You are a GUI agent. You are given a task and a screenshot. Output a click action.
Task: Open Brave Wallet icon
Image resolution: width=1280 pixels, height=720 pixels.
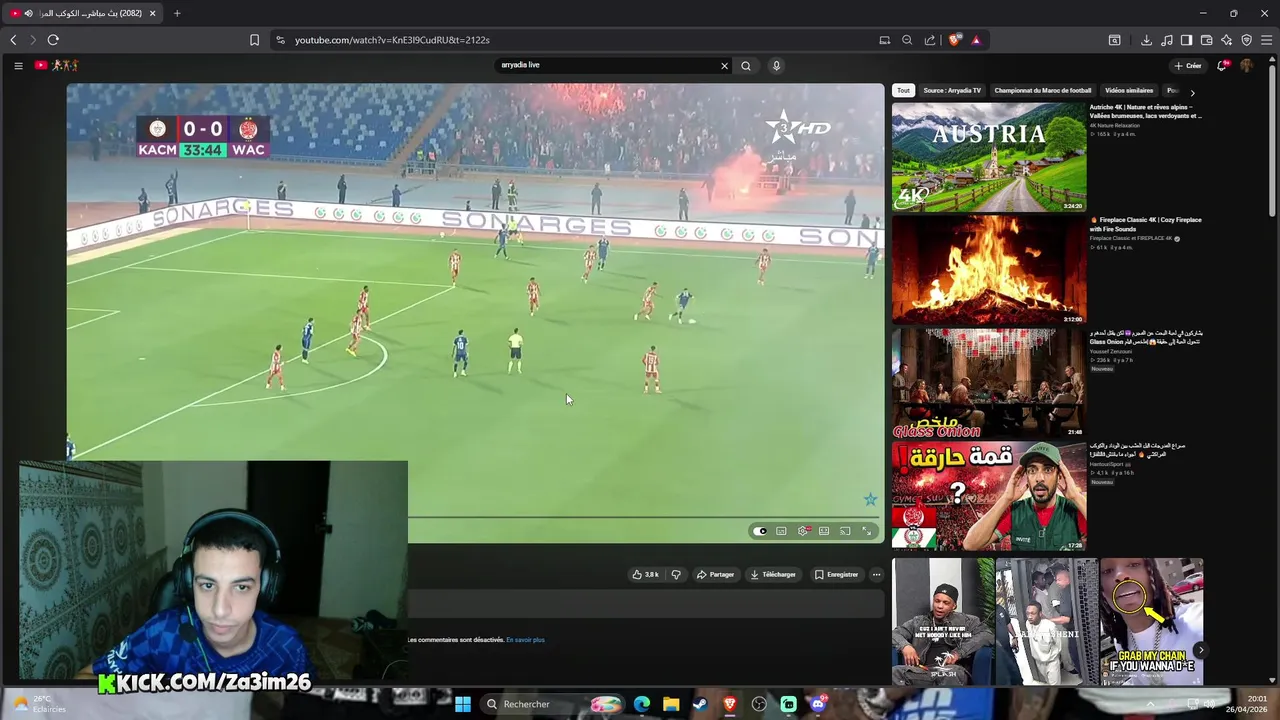pyautogui.click(x=1207, y=40)
